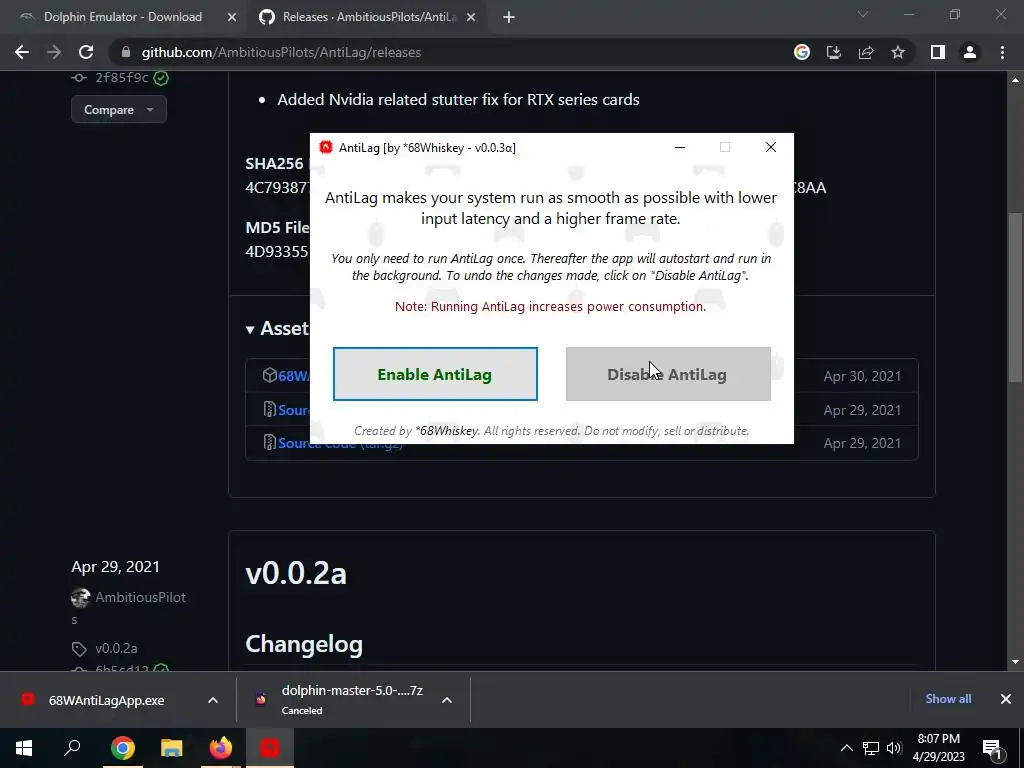Screen dimensions: 1024x768
Task: Click Disable AntiLag button
Action: (668, 374)
